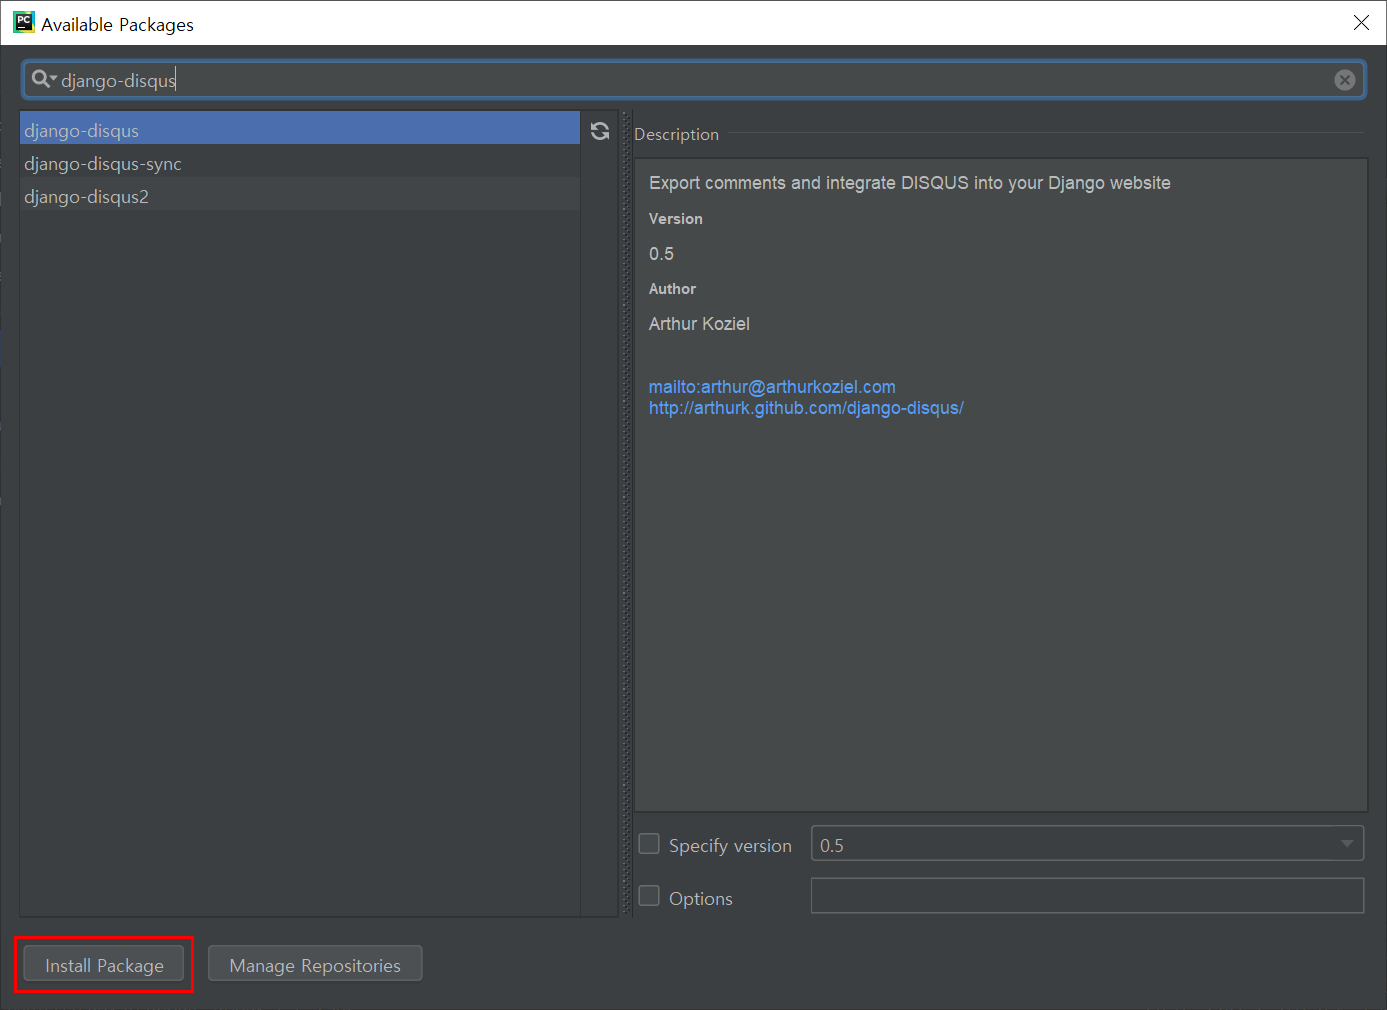Click the Description section header
The height and width of the screenshot is (1010, 1387).
[676, 134]
